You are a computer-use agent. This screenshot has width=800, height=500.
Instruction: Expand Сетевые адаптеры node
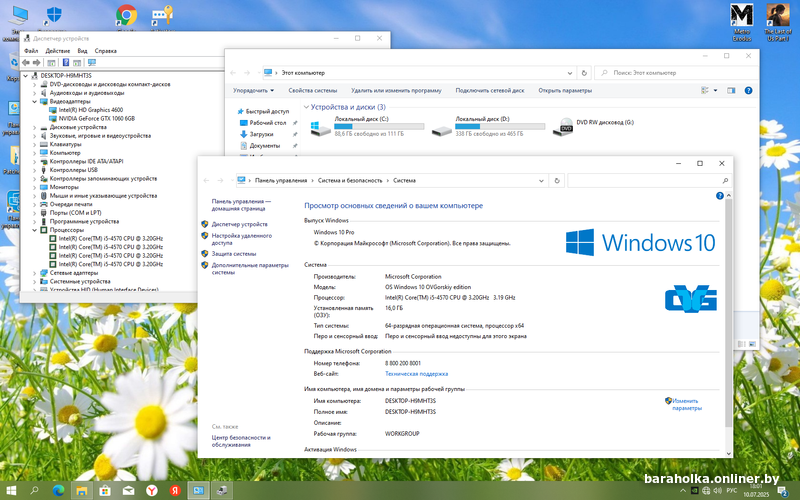click(x=35, y=273)
